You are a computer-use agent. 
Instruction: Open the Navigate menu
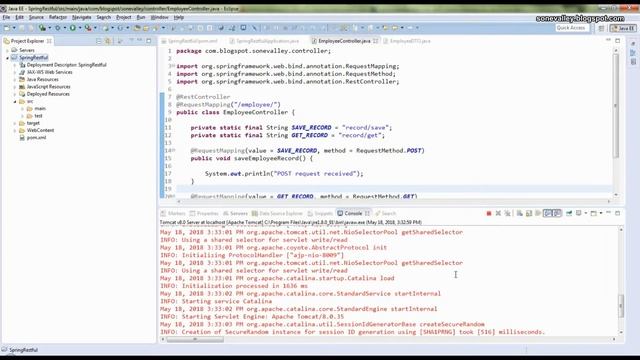coord(82,17)
